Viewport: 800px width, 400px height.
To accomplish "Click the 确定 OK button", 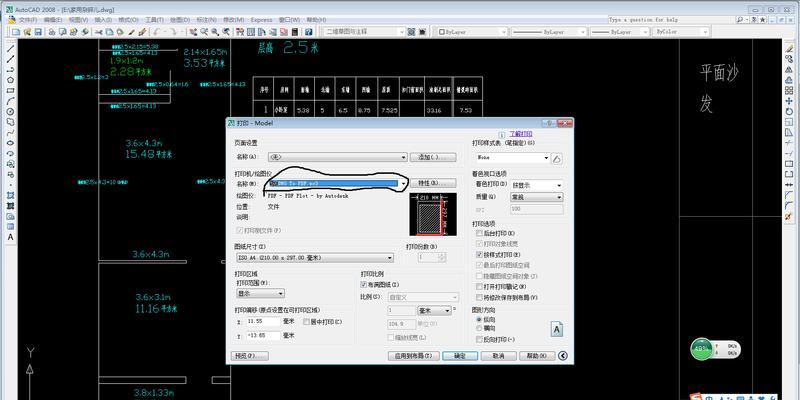I will point(460,356).
